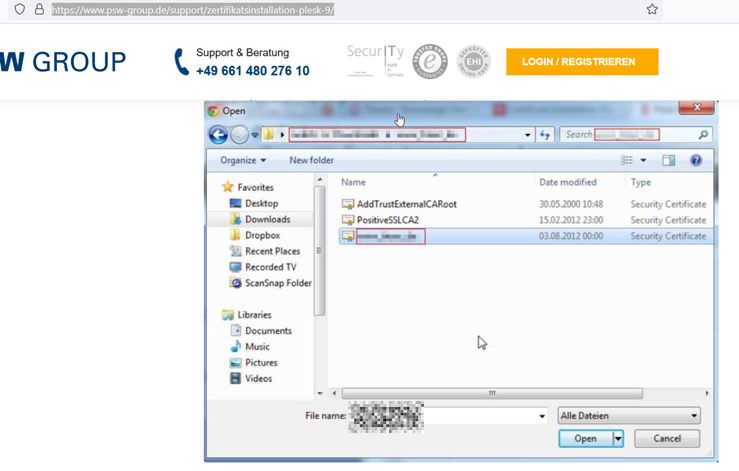739x471 pixels.
Task: Toggle the preview pane icon
Action: [x=669, y=160]
